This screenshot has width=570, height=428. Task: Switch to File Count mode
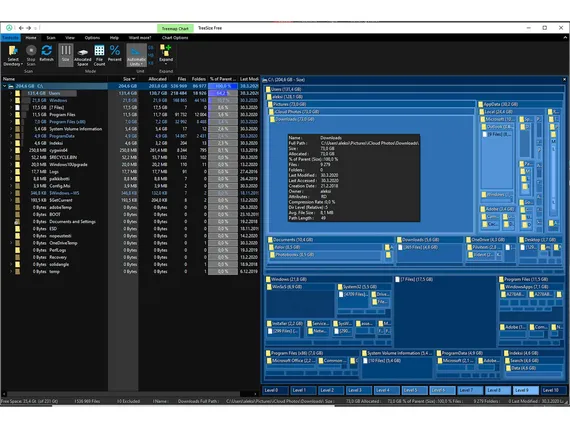click(99, 55)
